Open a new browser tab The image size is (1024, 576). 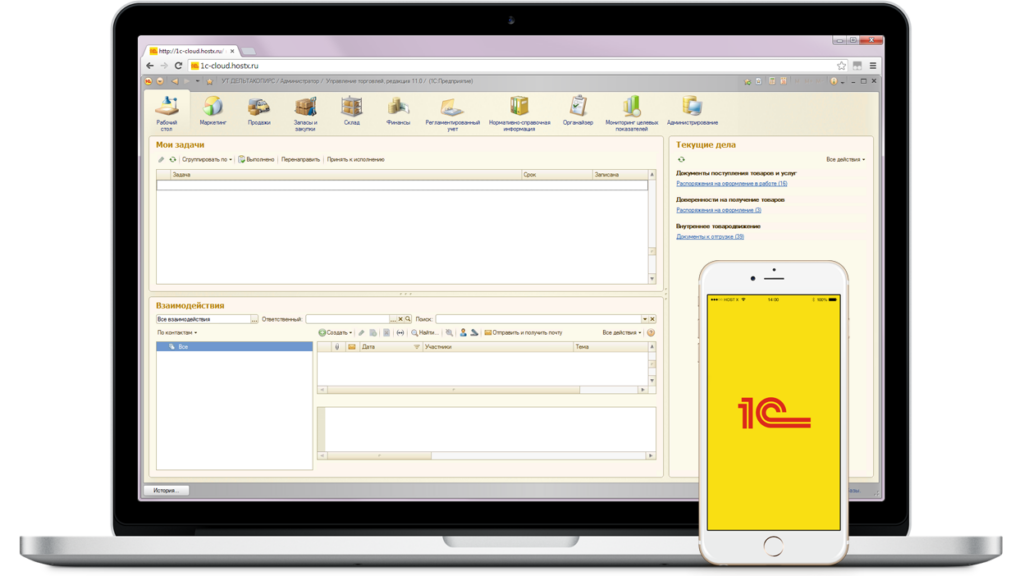pos(248,51)
